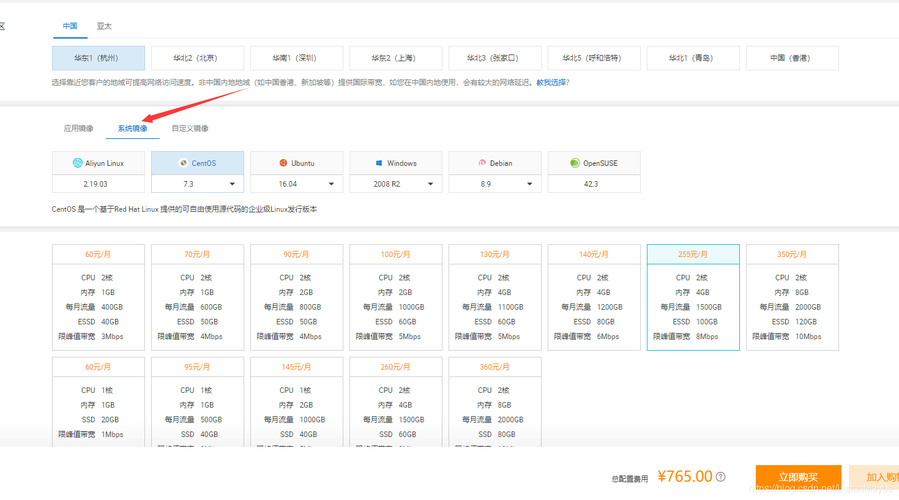
Task: Click the CentOS logo icon
Action: coord(183,163)
